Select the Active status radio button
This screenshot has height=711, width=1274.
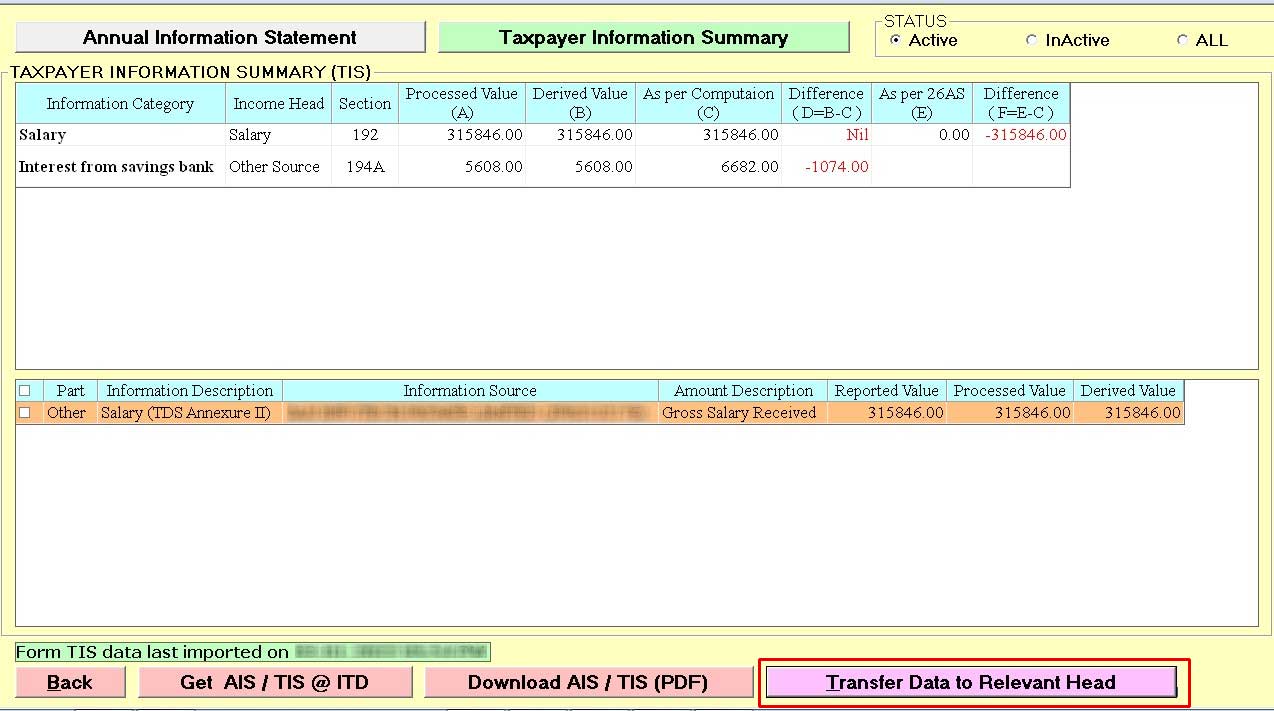coord(895,41)
